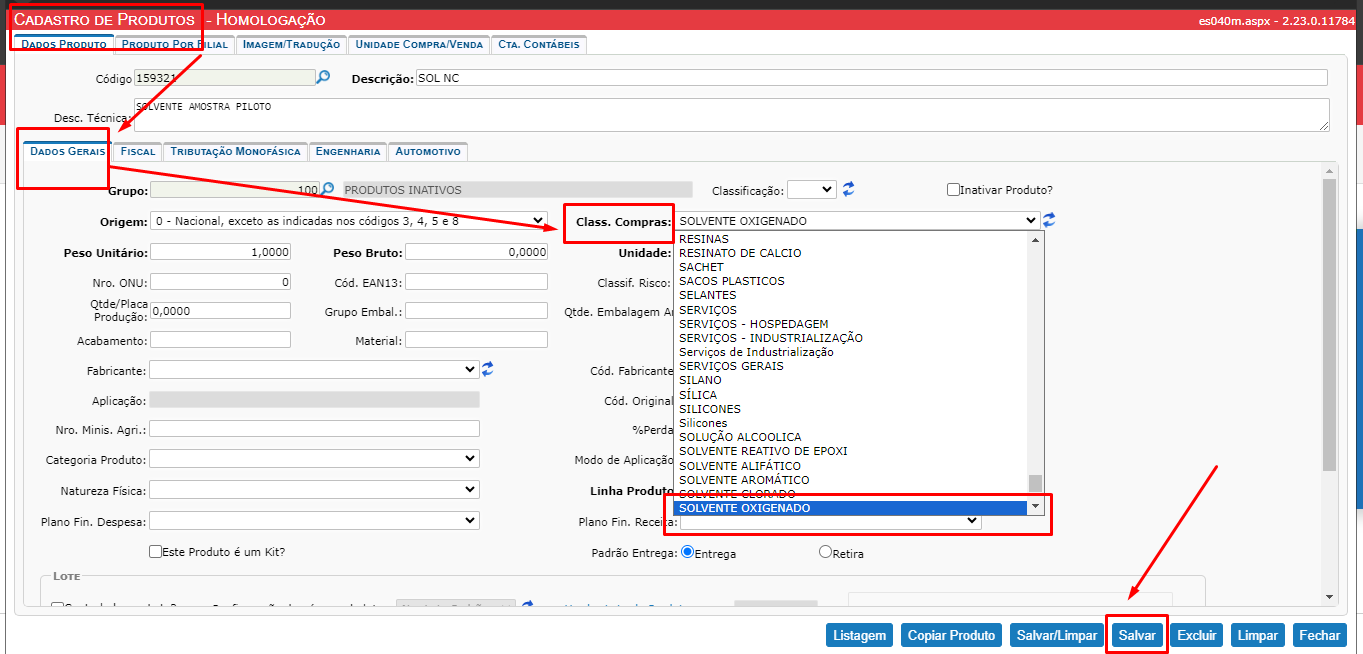The image size is (1363, 654).
Task: Open the Fabricante dropdown
Action: pos(314,370)
